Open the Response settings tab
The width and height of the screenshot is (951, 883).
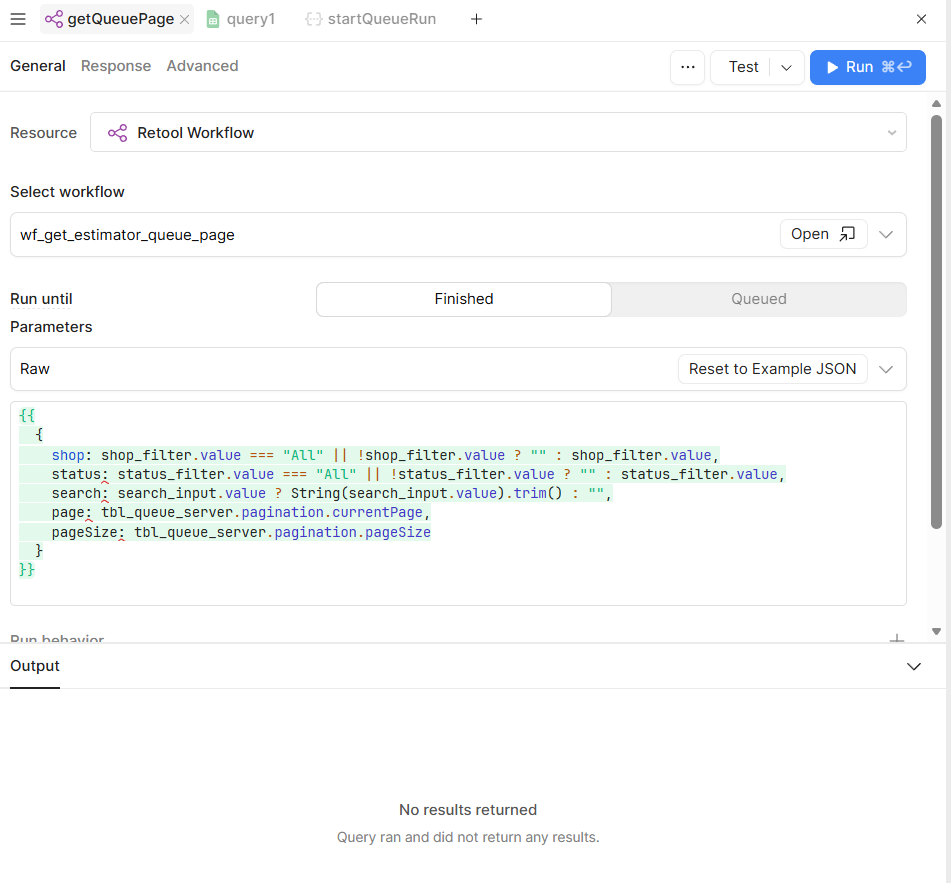click(x=116, y=66)
